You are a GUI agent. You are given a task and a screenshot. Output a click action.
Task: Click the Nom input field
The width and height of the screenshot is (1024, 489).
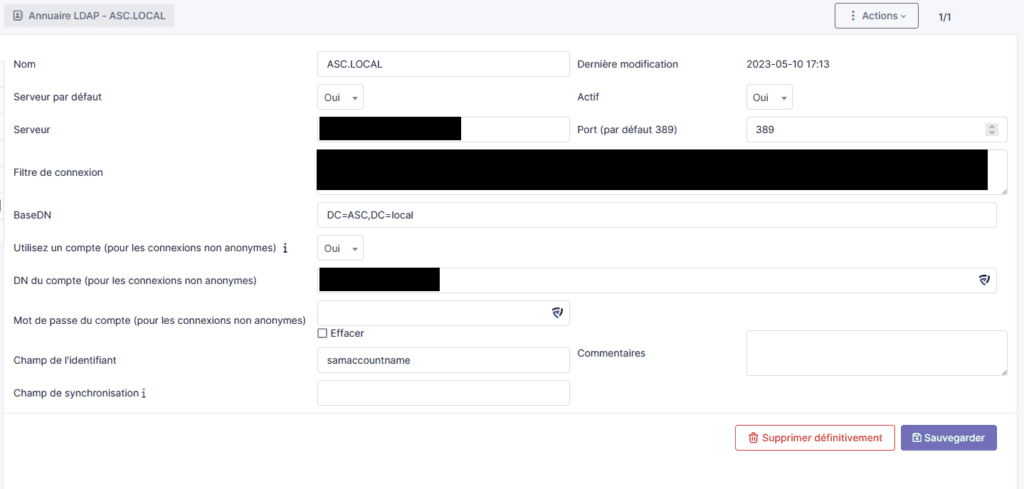[x=442, y=64]
